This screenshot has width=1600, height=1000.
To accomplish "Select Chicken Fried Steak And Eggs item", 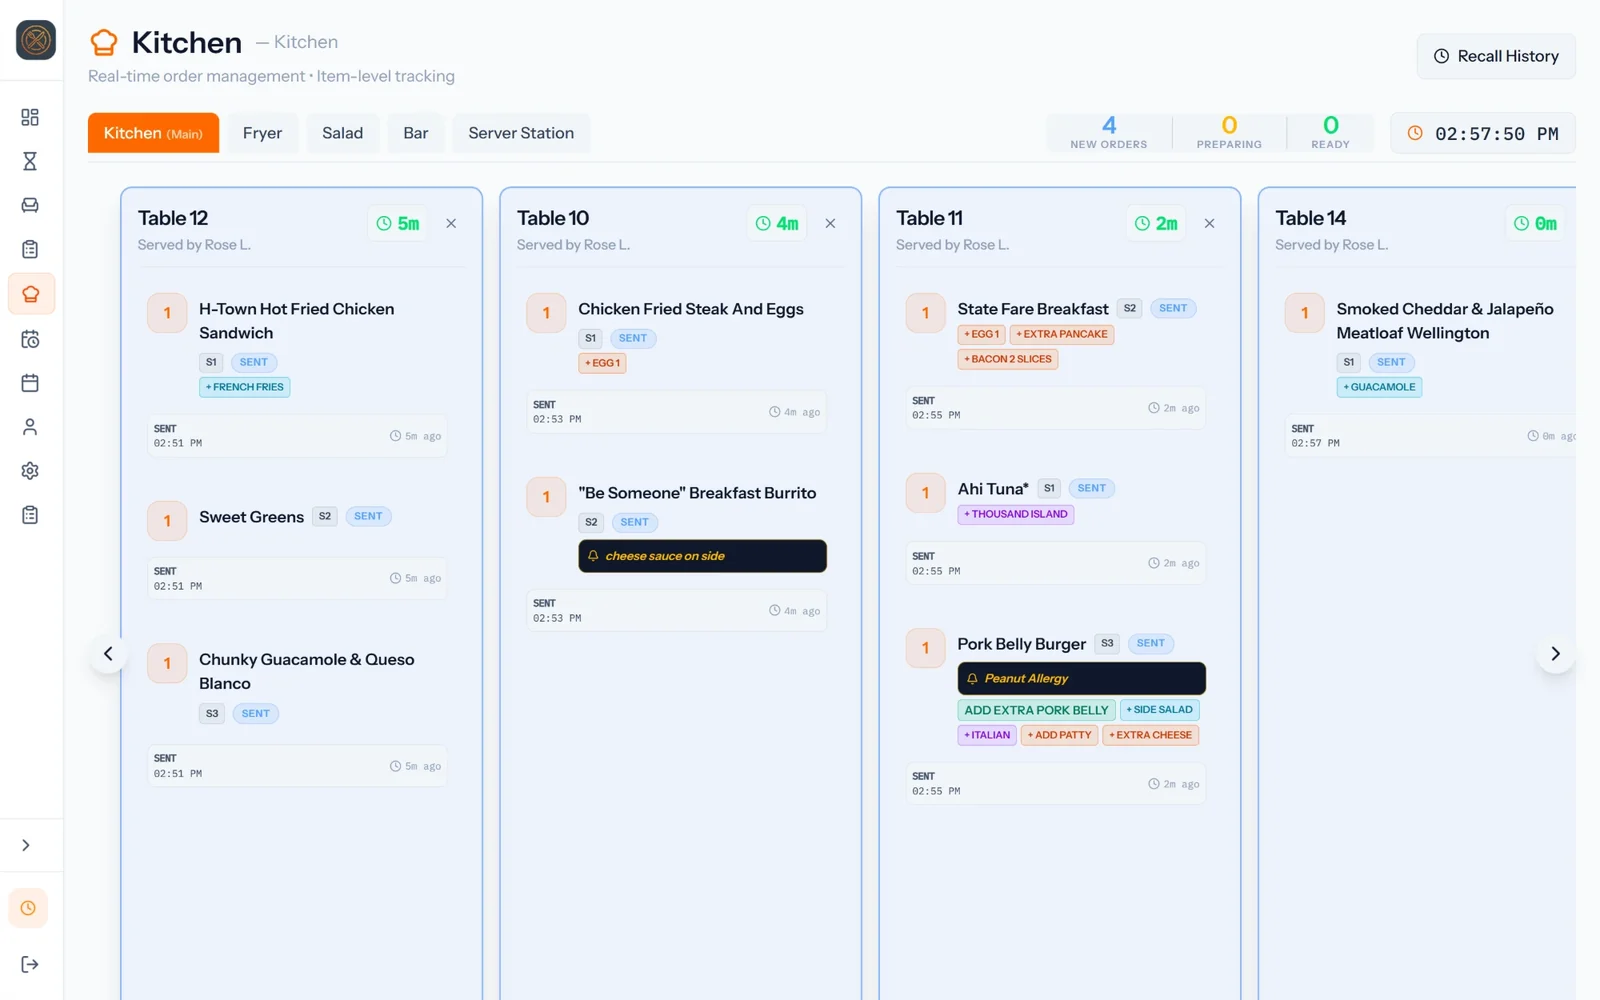I will tap(691, 309).
